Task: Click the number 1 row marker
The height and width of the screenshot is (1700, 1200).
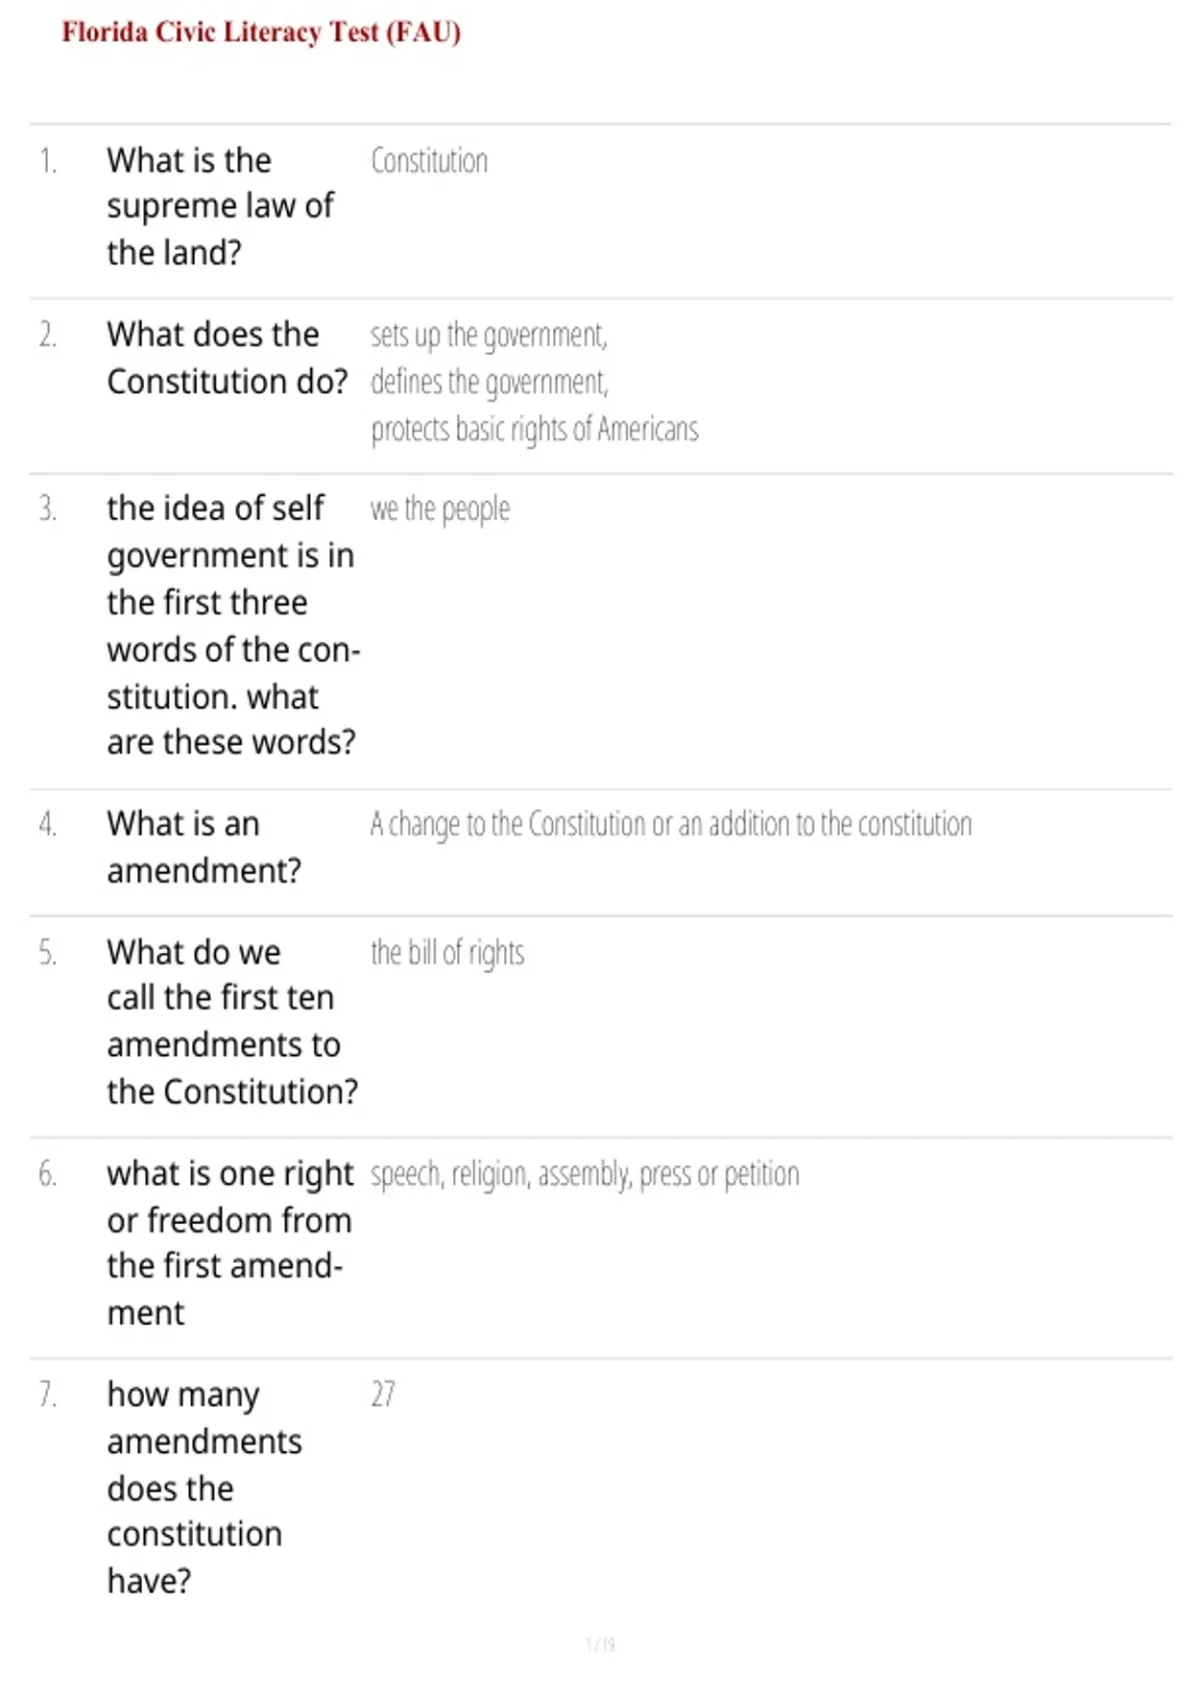Action: tap(48, 161)
